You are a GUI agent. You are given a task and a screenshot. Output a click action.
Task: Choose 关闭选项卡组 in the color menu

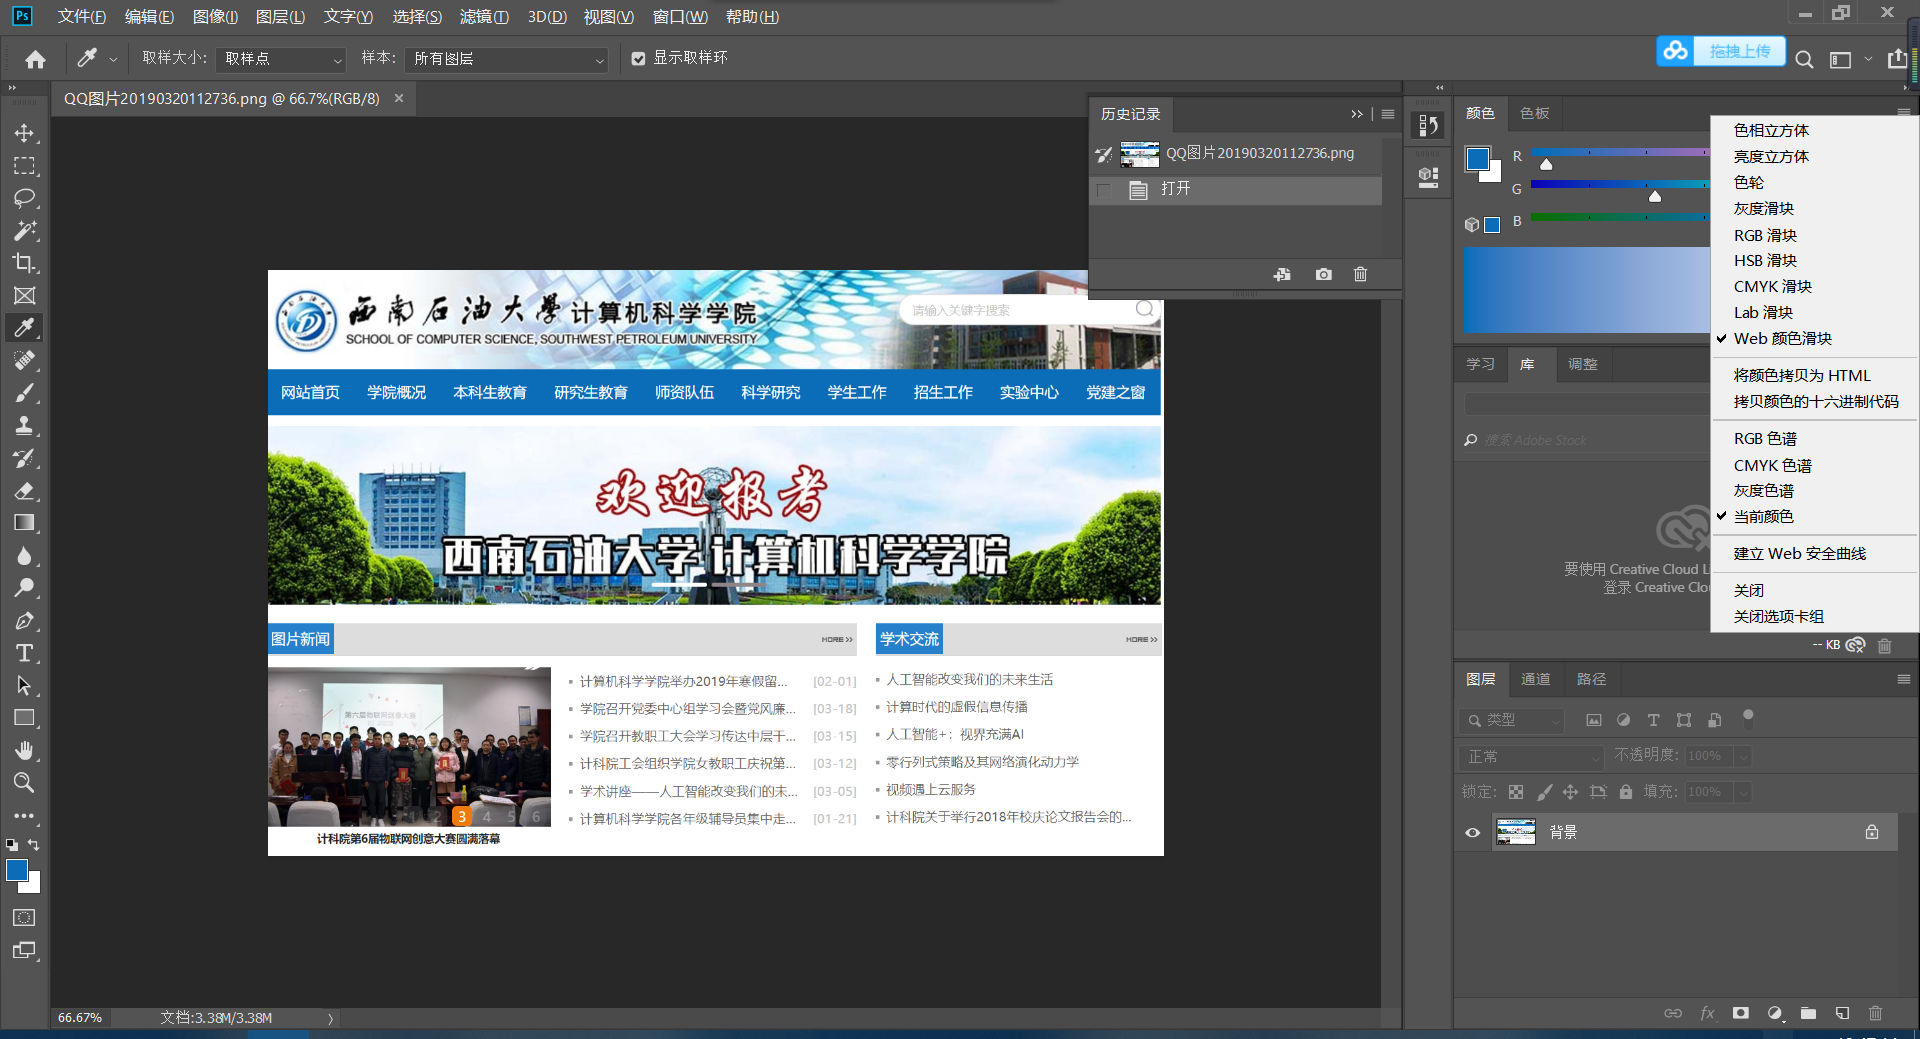(1779, 617)
